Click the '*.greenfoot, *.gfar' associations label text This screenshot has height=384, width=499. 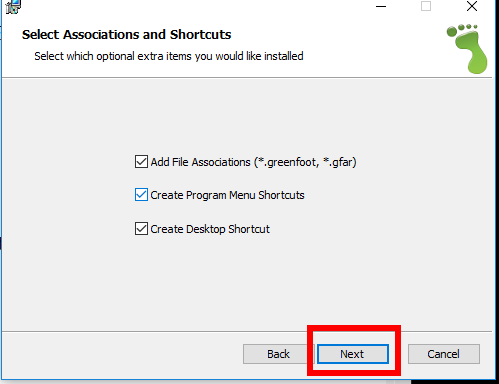(x=305, y=162)
